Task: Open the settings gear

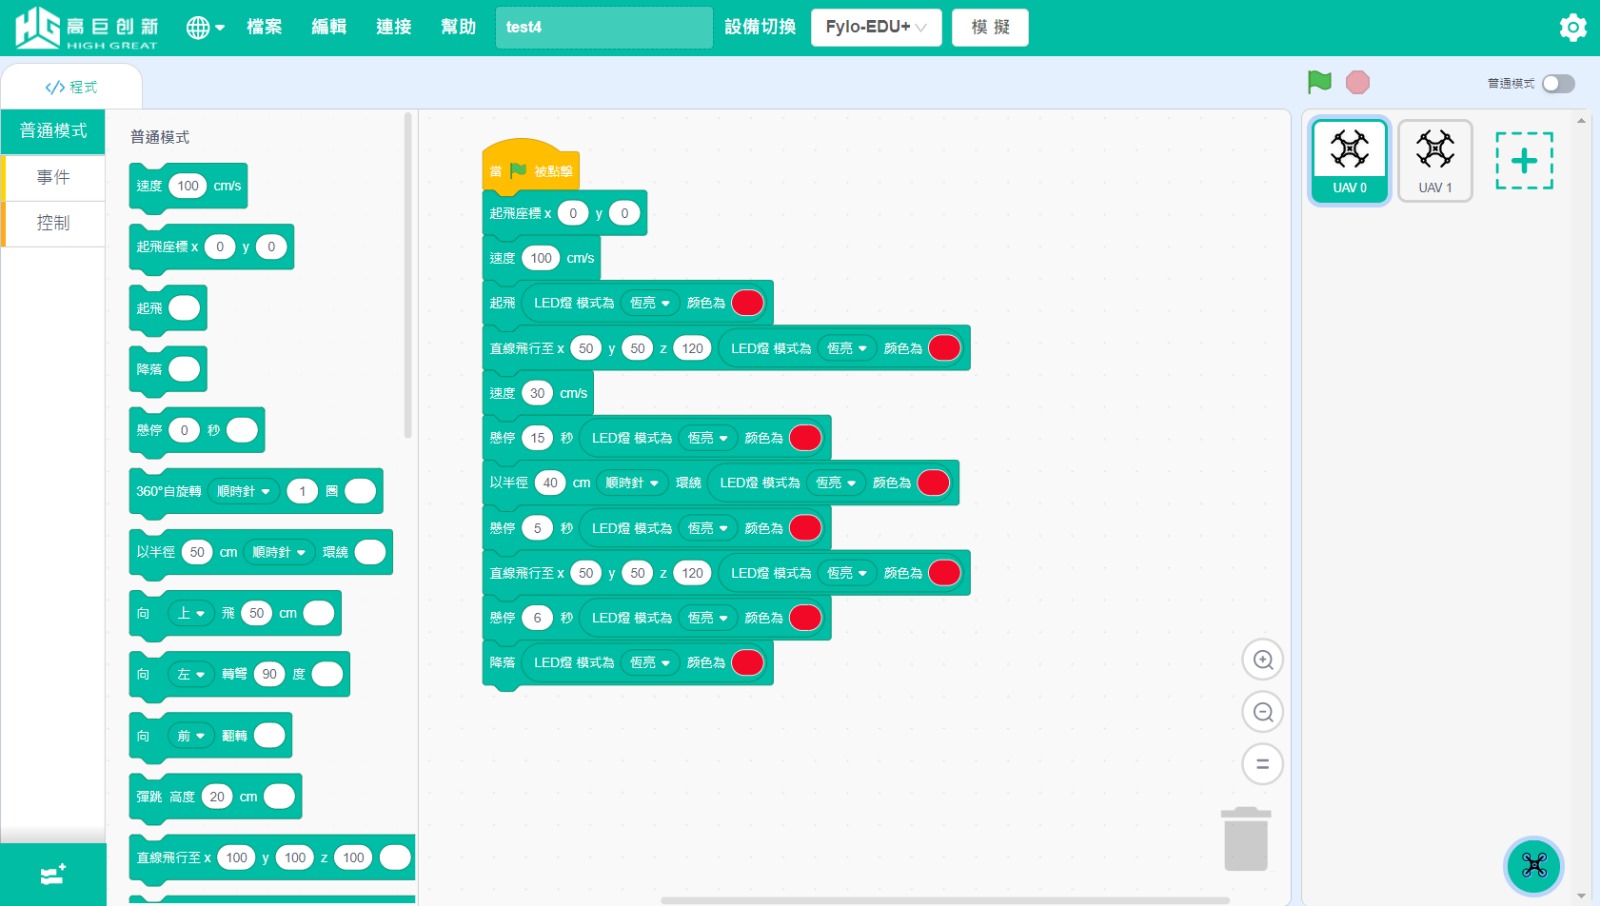Action: [x=1572, y=27]
